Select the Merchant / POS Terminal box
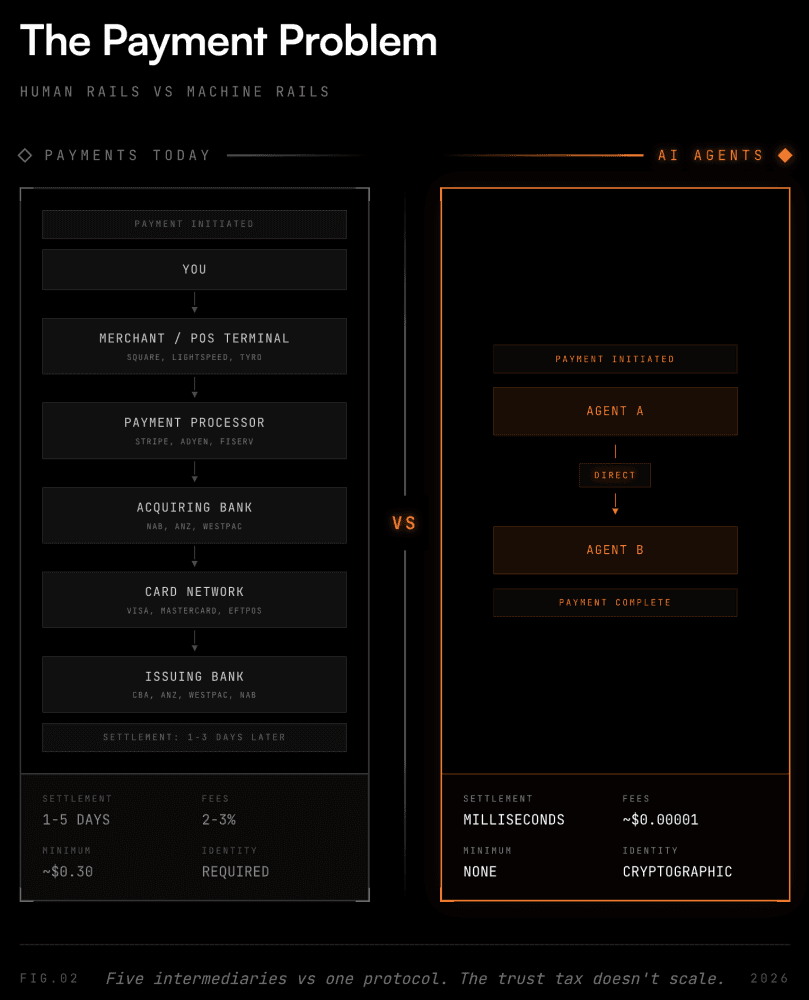The width and height of the screenshot is (809, 1000). [x=194, y=346]
